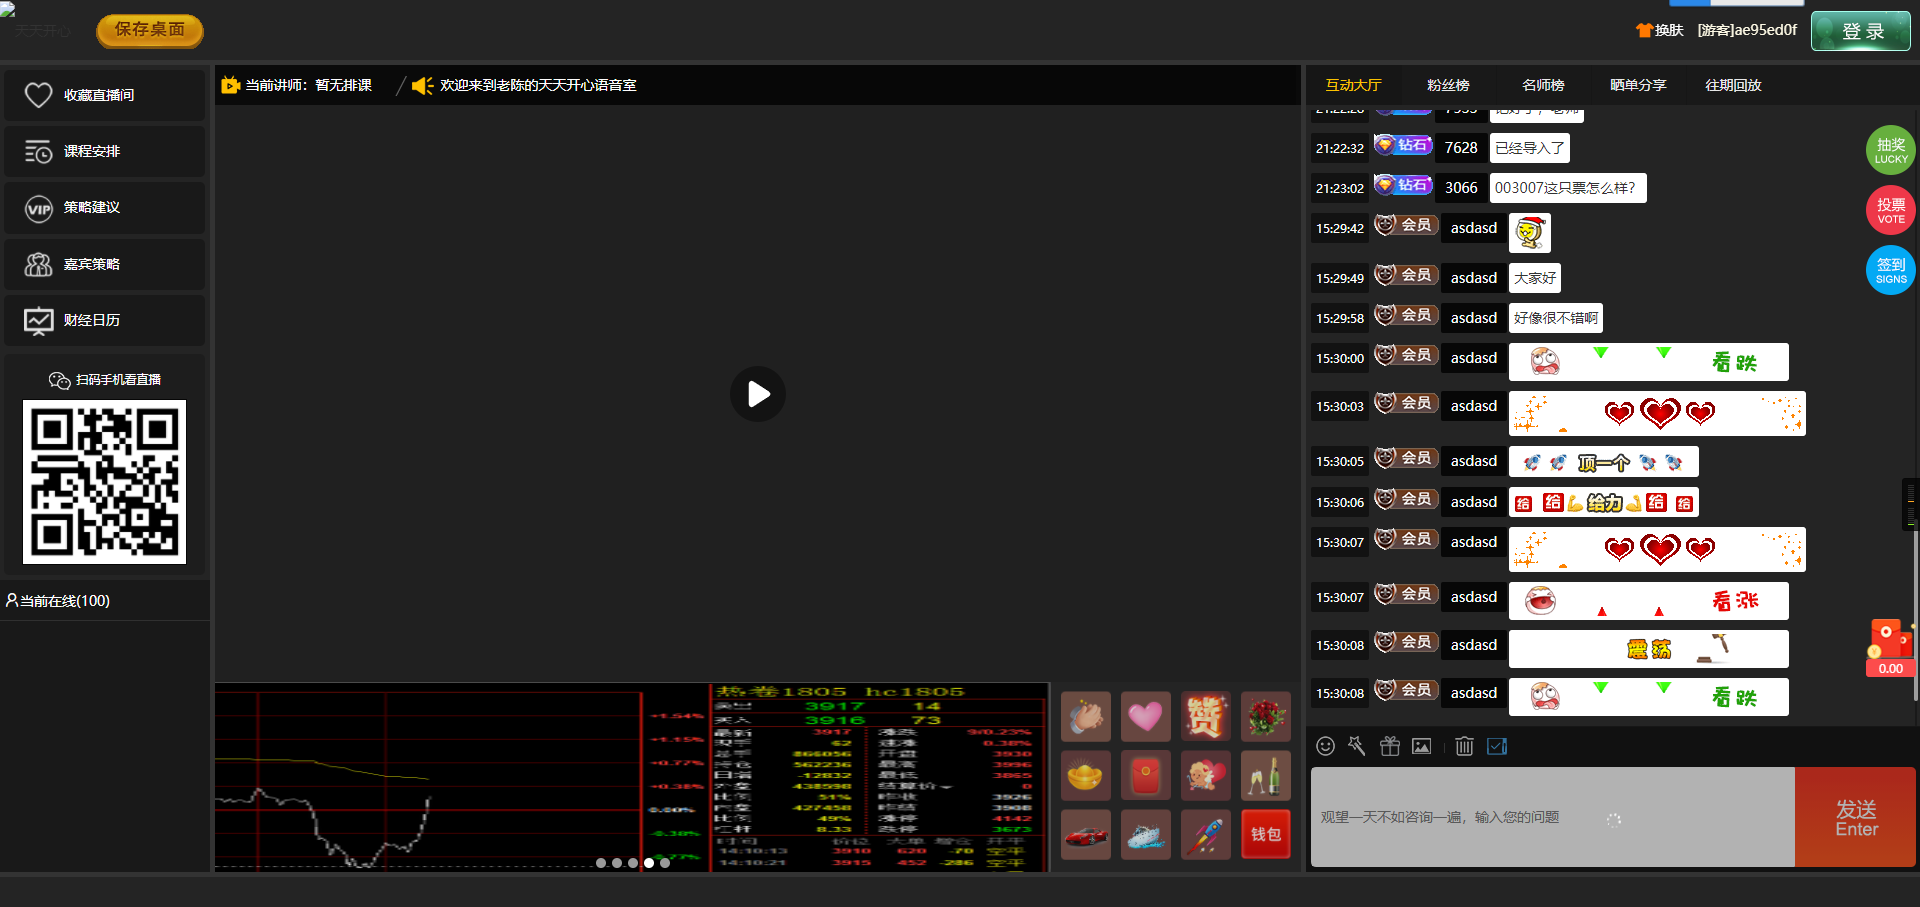The image size is (1920, 907).
Task: Click message '003007这只票怎么样?'
Action: pyautogui.click(x=1567, y=188)
